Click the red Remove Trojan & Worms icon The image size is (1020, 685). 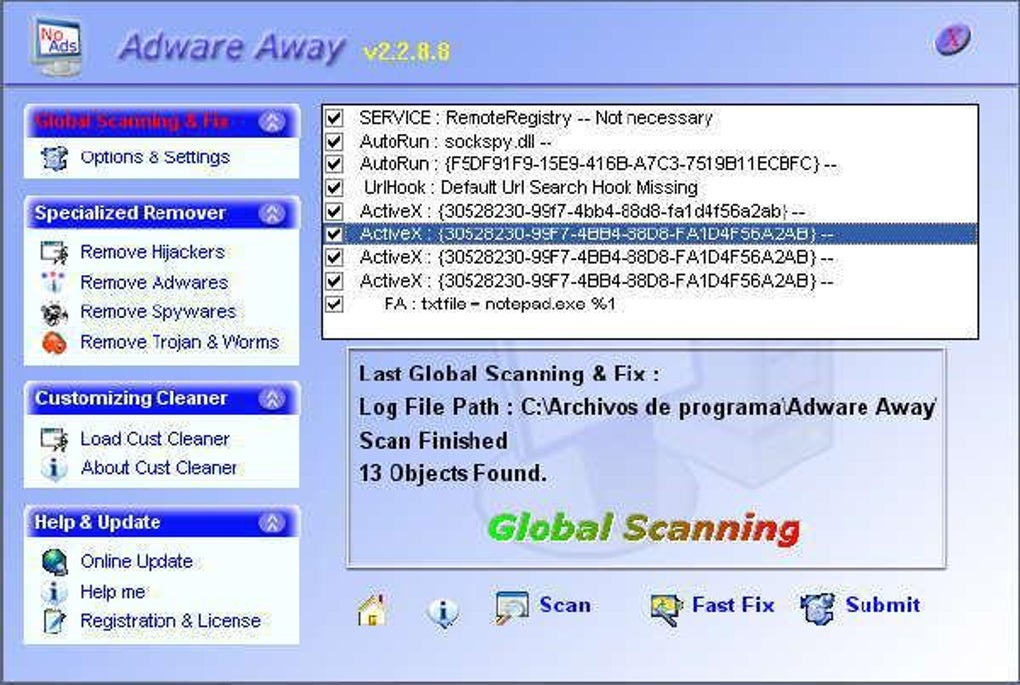53,342
